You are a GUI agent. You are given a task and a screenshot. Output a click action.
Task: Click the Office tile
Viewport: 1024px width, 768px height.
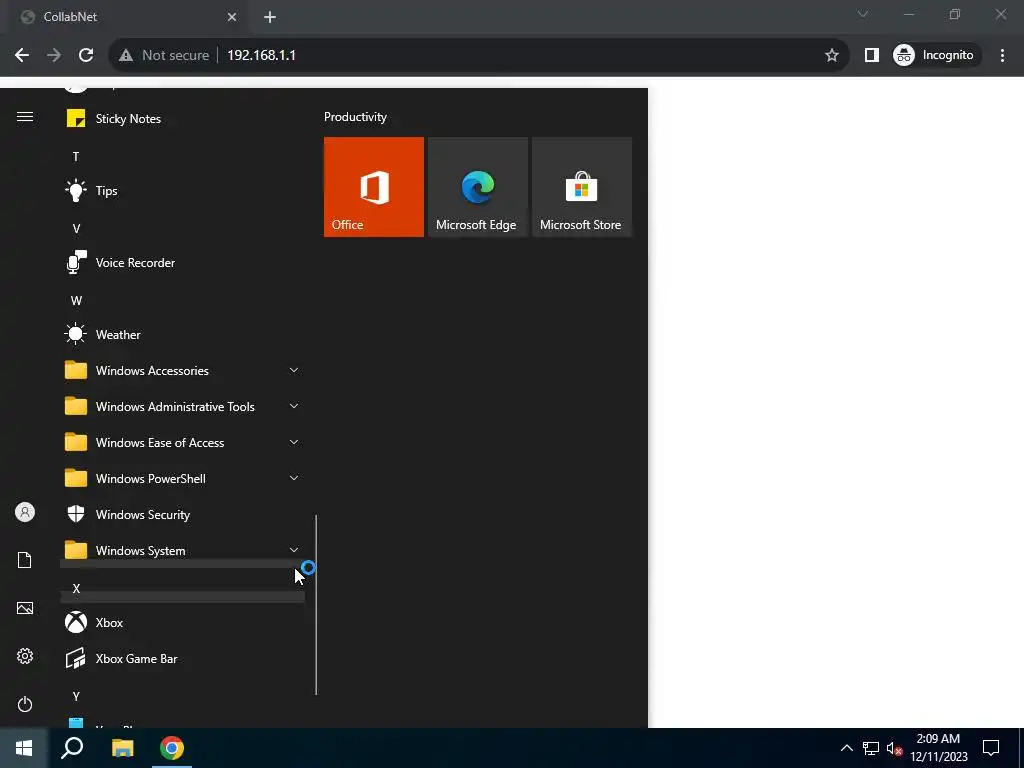(374, 187)
